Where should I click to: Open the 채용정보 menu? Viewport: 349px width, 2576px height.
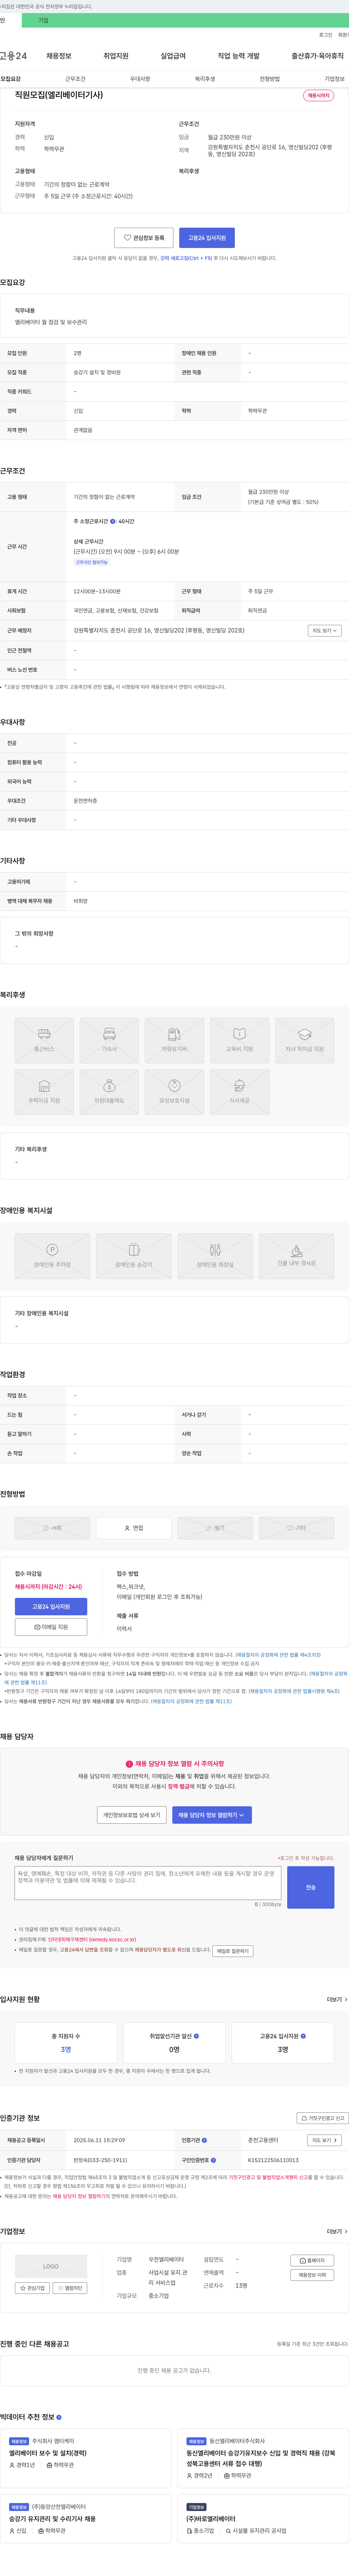[x=58, y=56]
